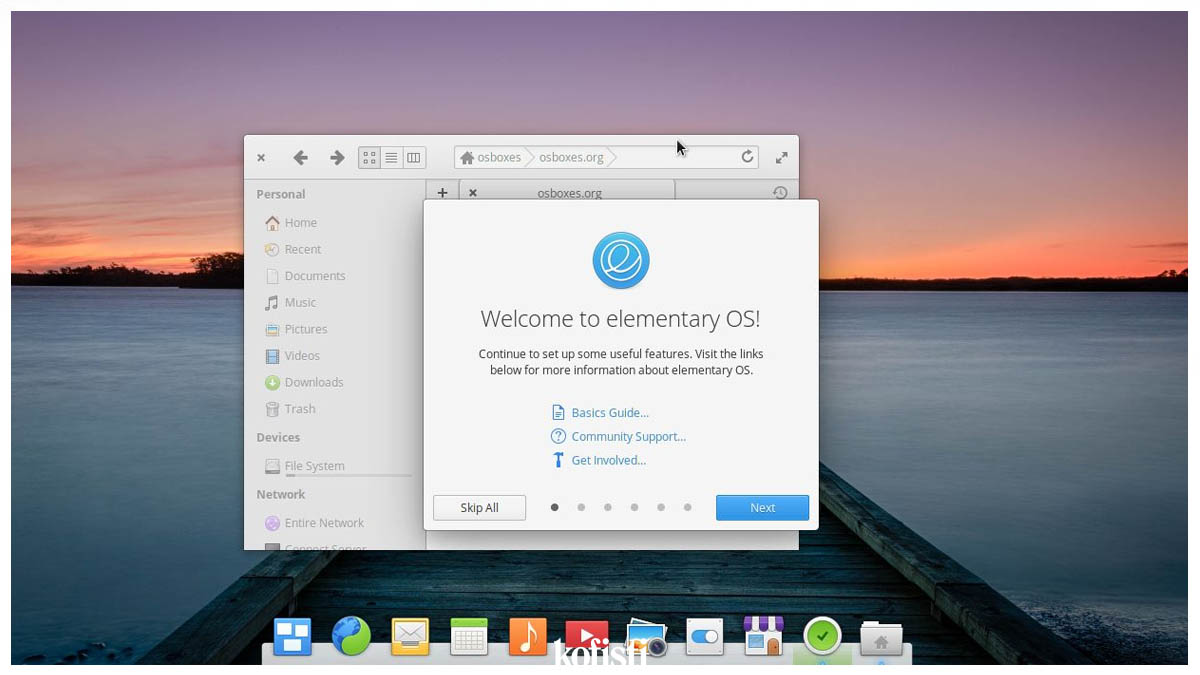The image size is (1200, 675).
Task: Launch Photos from the dock
Action: [646, 638]
